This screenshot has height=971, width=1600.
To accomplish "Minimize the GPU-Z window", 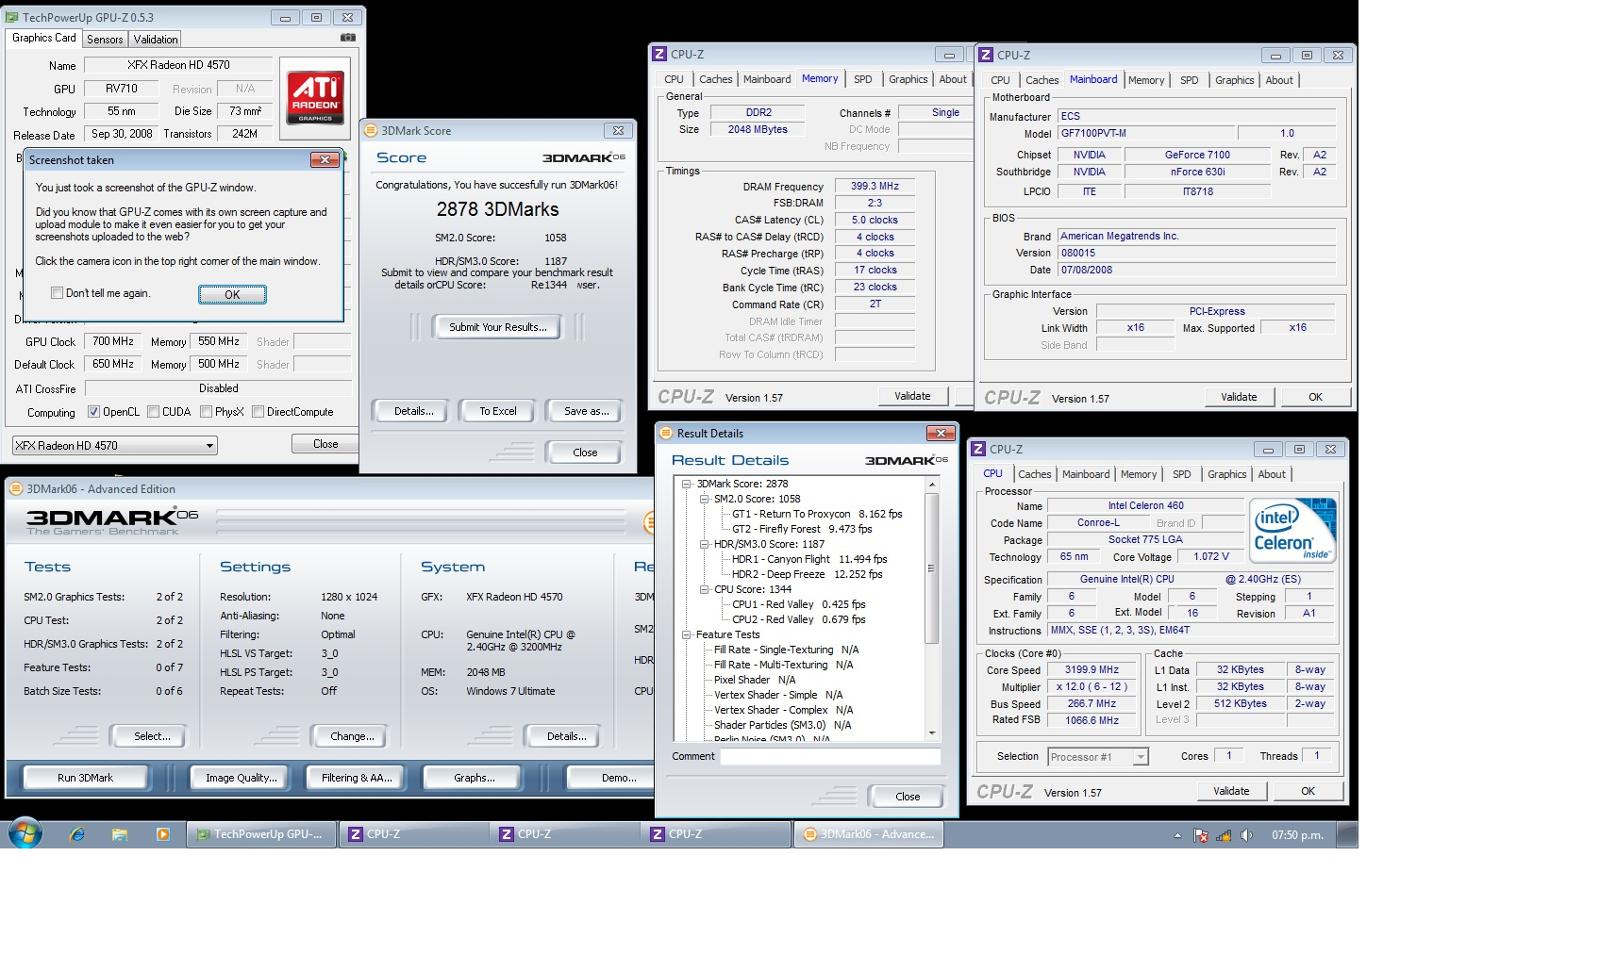I will point(285,18).
